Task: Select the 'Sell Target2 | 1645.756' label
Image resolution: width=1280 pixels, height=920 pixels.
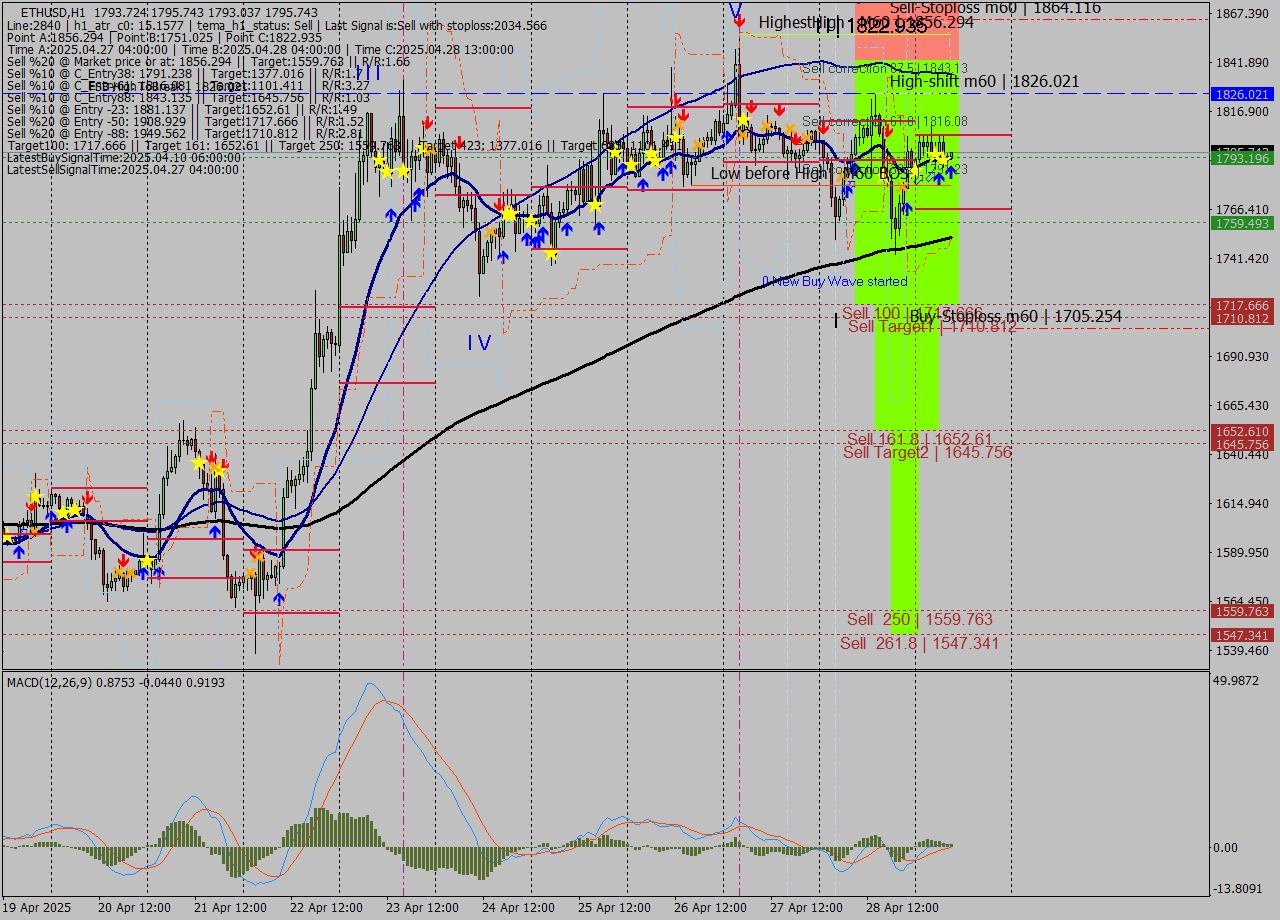Action: [x=927, y=453]
